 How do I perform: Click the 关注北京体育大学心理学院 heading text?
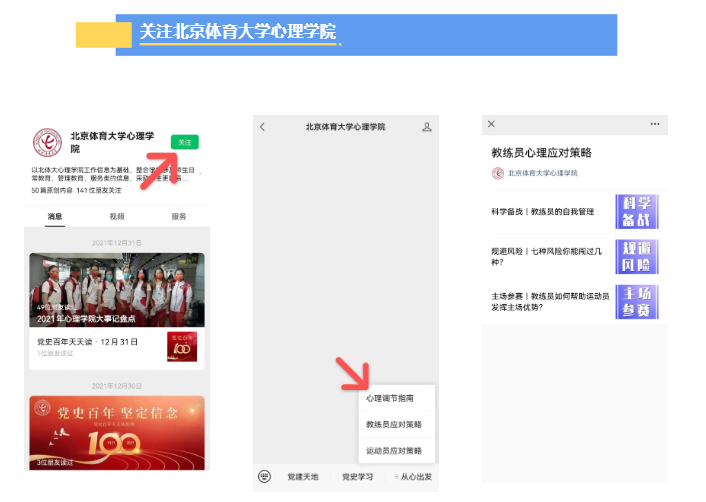coord(238,32)
